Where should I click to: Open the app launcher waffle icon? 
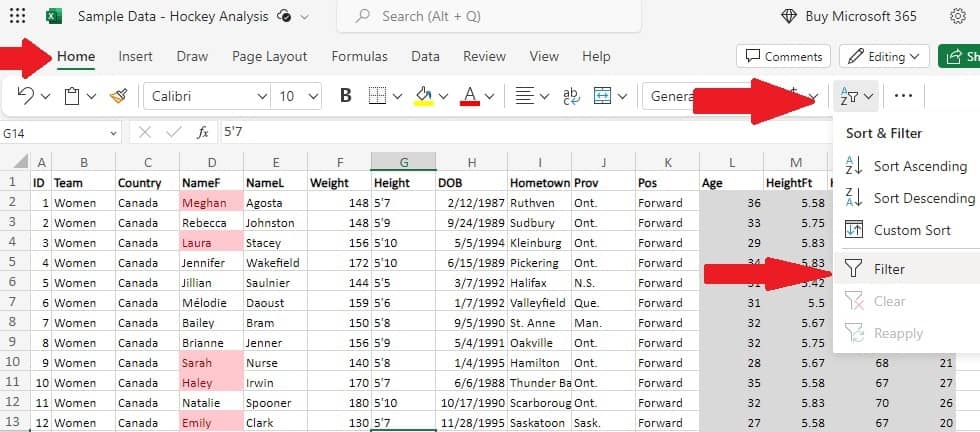click(18, 16)
